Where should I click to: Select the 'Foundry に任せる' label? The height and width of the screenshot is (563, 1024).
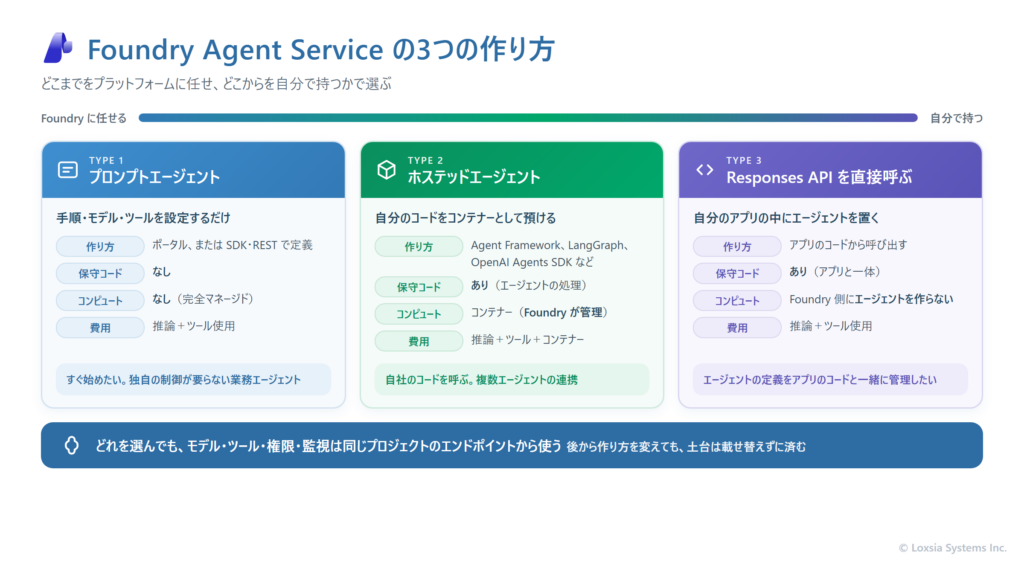(84, 118)
